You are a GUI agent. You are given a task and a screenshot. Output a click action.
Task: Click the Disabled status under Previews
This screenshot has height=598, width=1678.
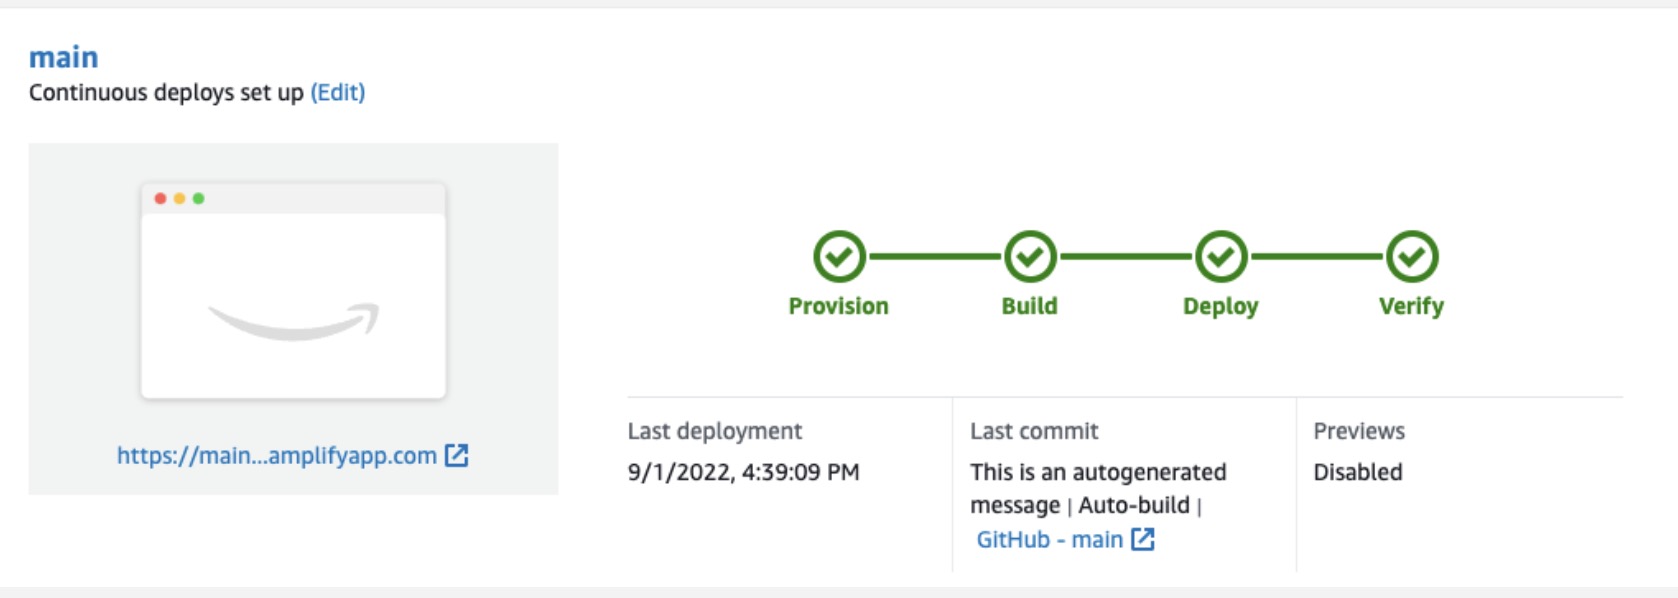[1357, 472]
